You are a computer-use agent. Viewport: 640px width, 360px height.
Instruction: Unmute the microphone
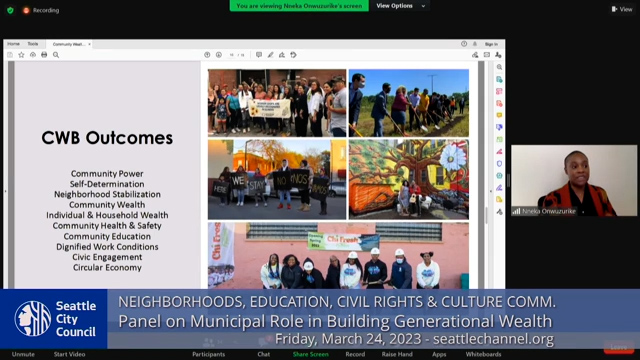[23, 354]
